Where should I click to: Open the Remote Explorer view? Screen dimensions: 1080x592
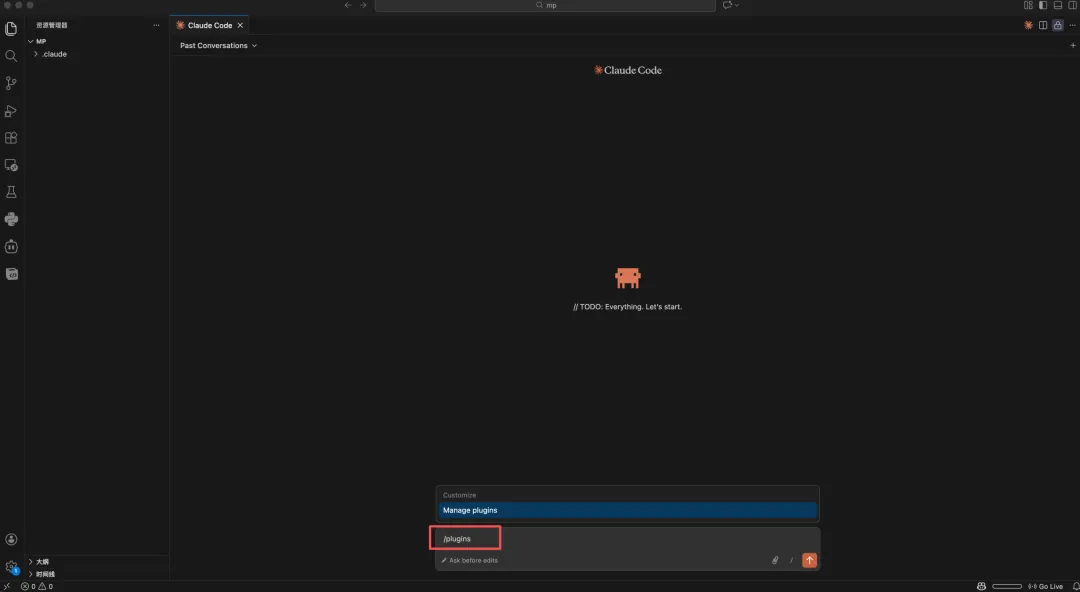click(x=11, y=165)
